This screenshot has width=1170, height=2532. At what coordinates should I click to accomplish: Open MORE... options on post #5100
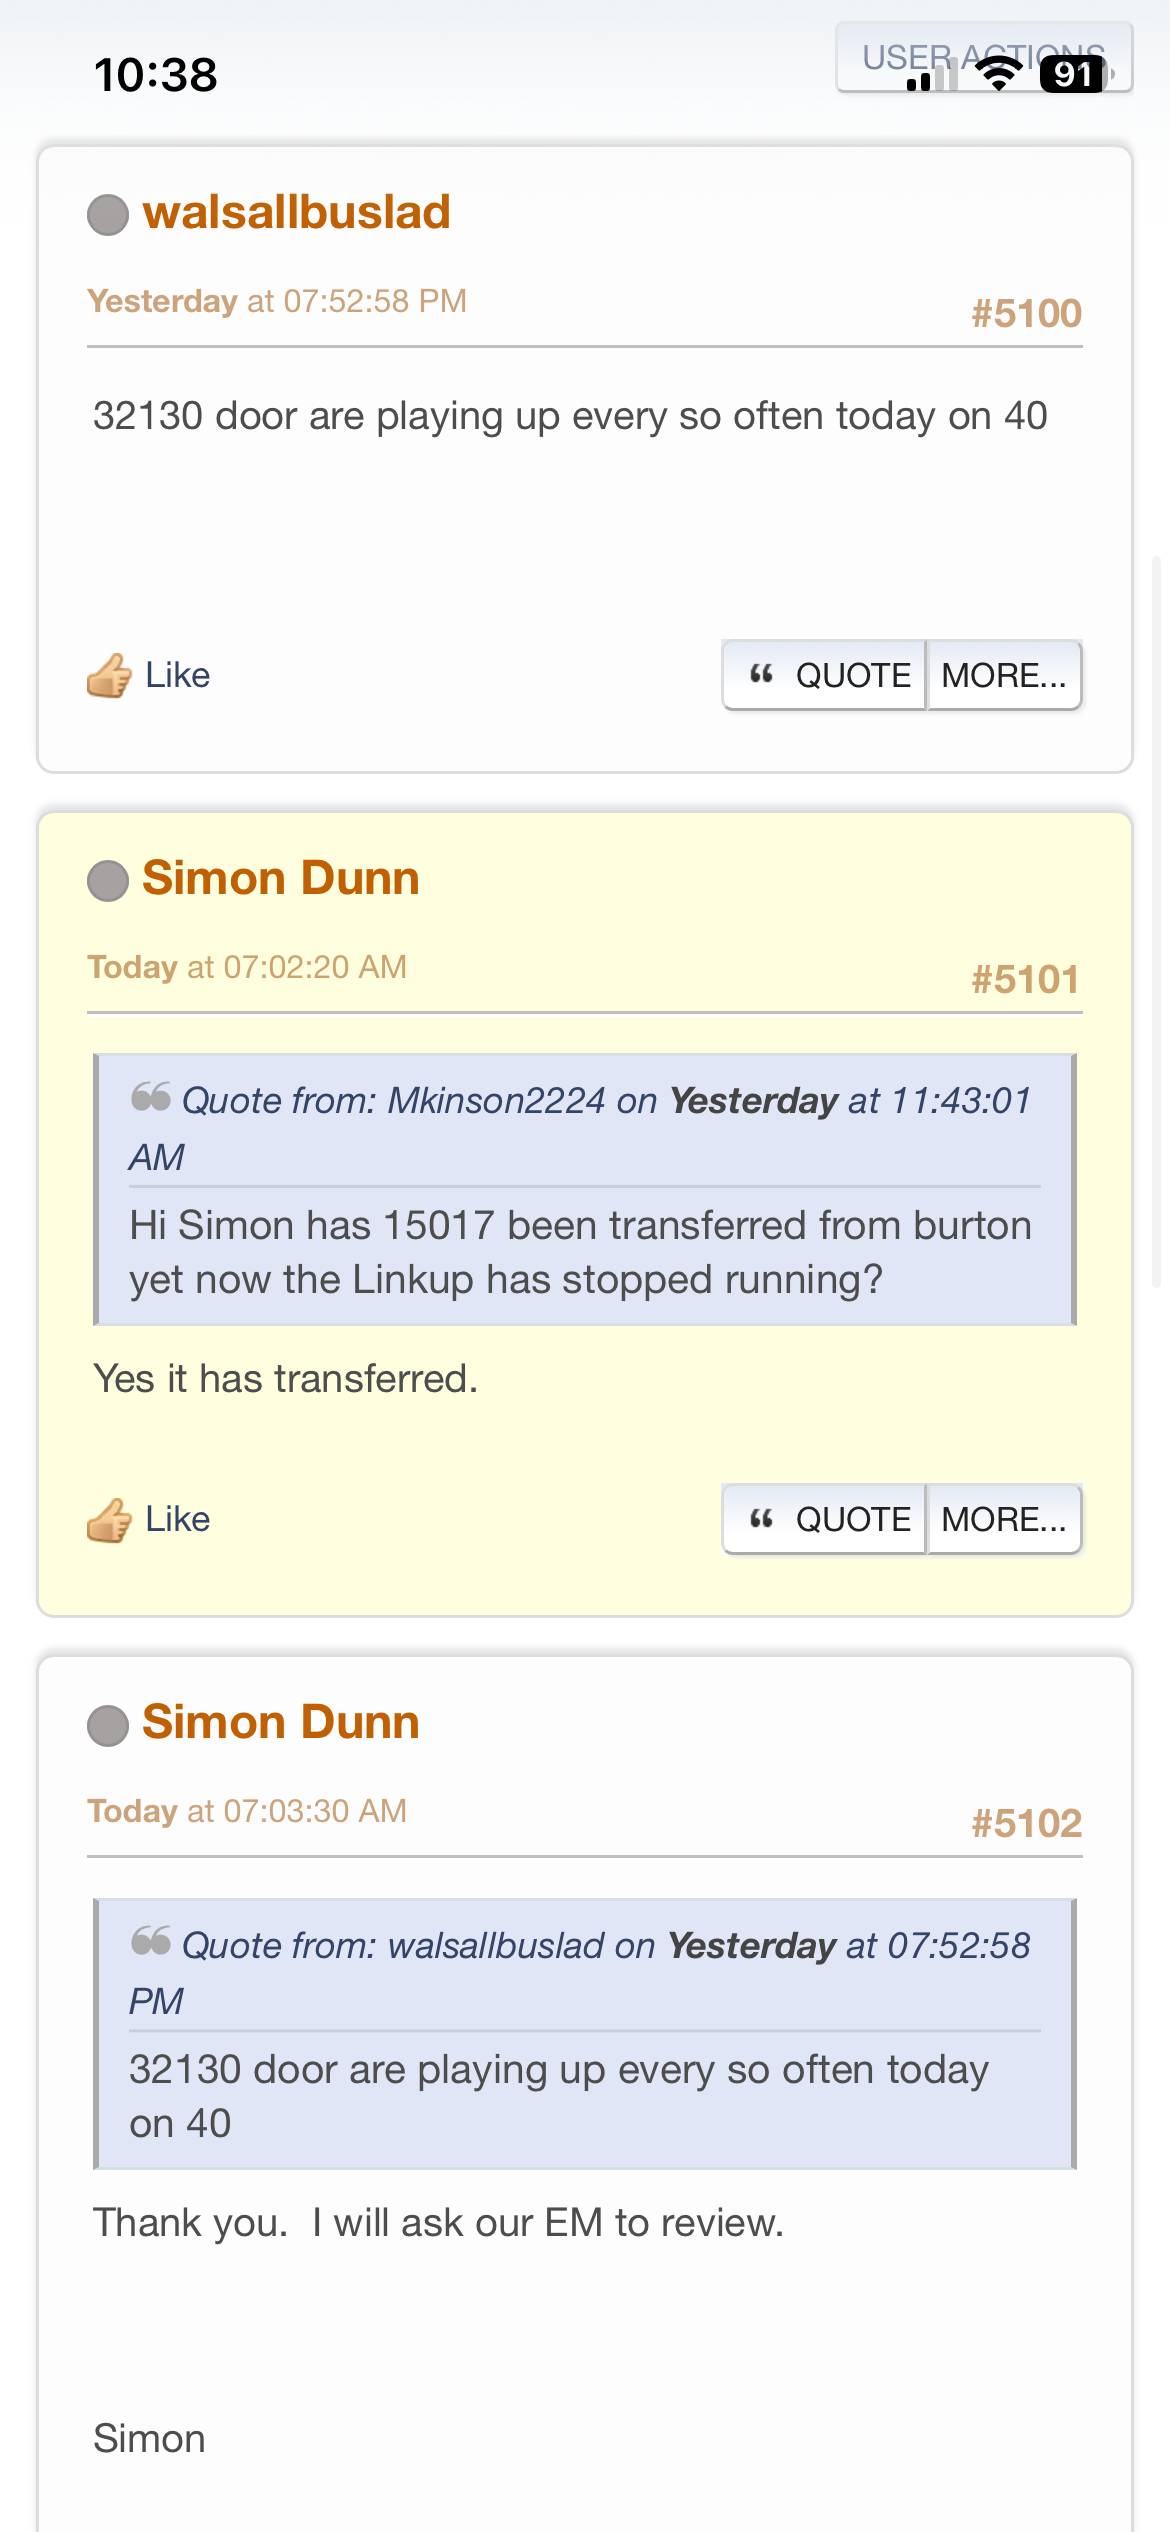pos(1004,676)
